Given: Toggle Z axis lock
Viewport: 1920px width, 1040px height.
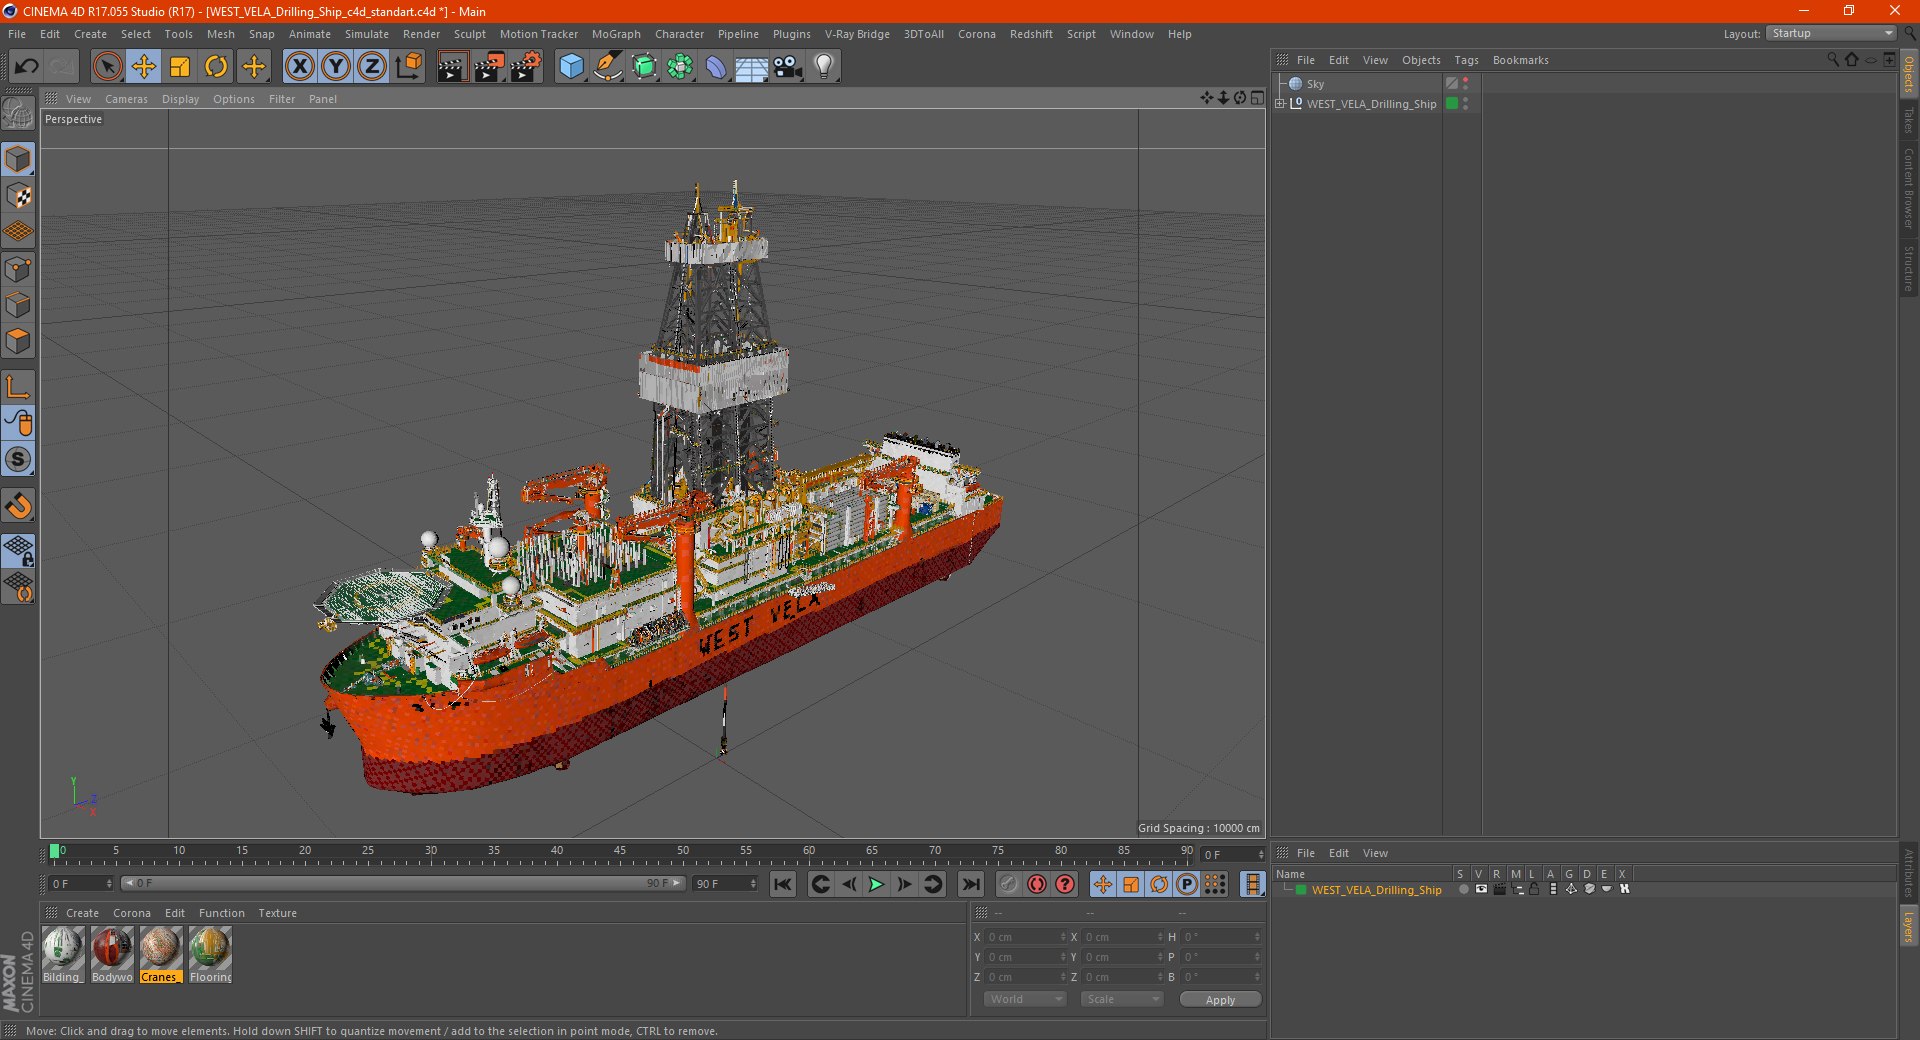Looking at the screenshot, I should click(x=372, y=67).
